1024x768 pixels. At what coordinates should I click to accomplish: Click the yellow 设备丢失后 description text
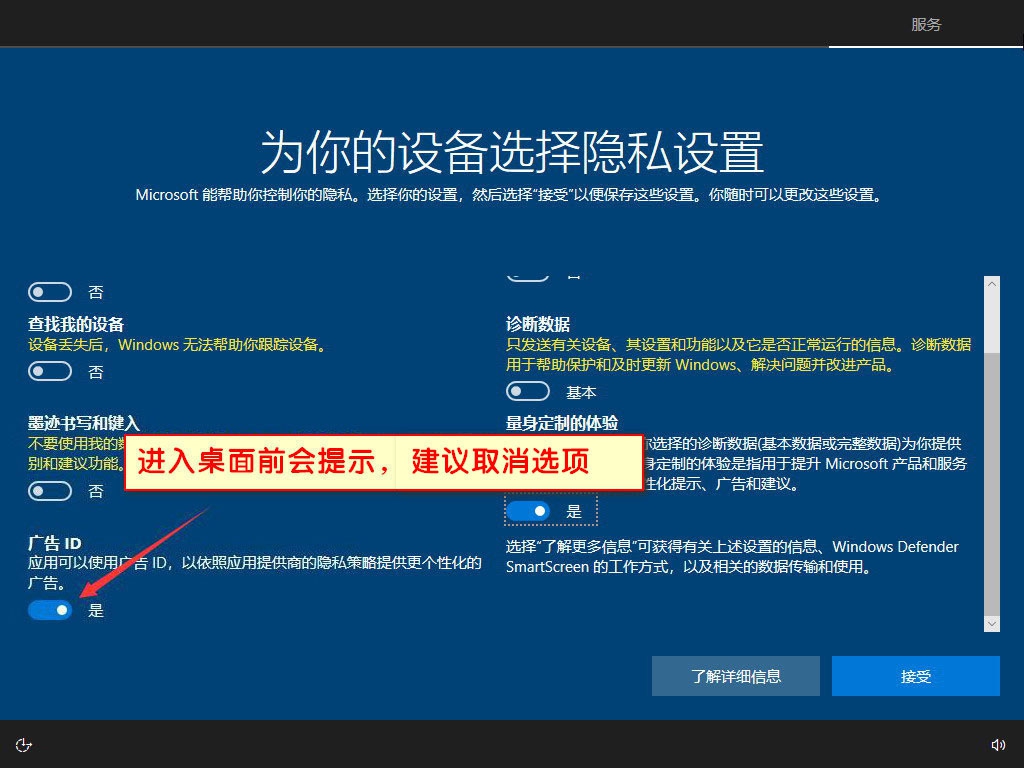[x=178, y=345]
